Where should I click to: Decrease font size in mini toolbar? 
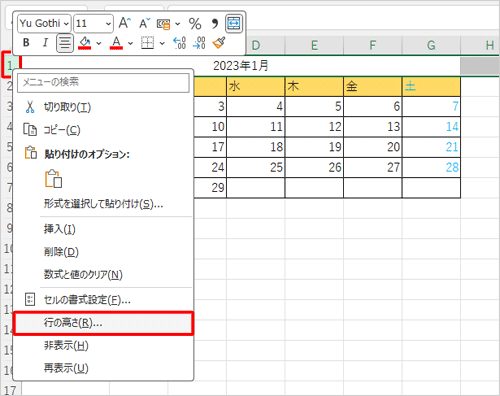(144, 23)
